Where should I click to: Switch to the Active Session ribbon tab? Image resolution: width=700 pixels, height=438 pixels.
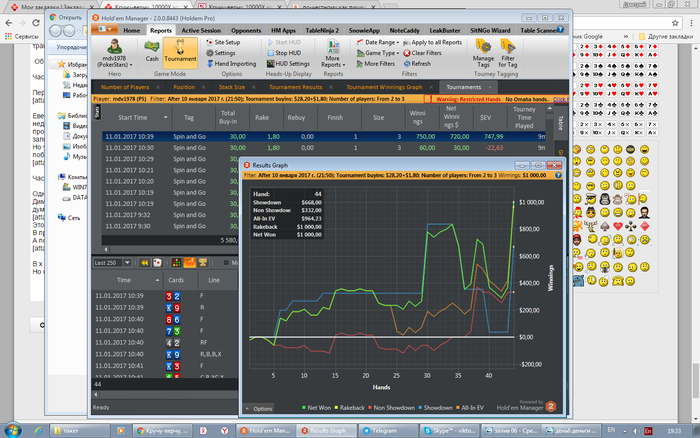pyautogui.click(x=201, y=30)
